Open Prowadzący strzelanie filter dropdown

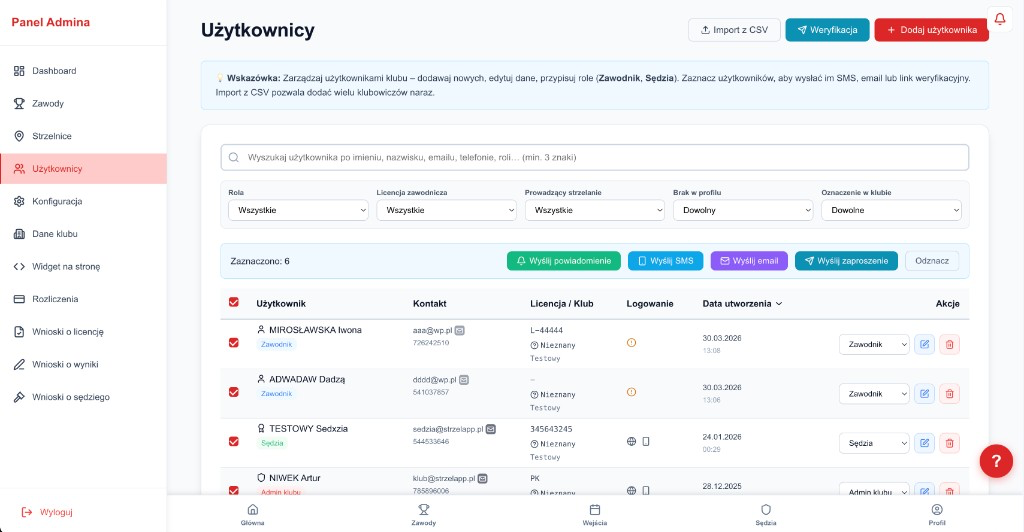[x=595, y=210]
